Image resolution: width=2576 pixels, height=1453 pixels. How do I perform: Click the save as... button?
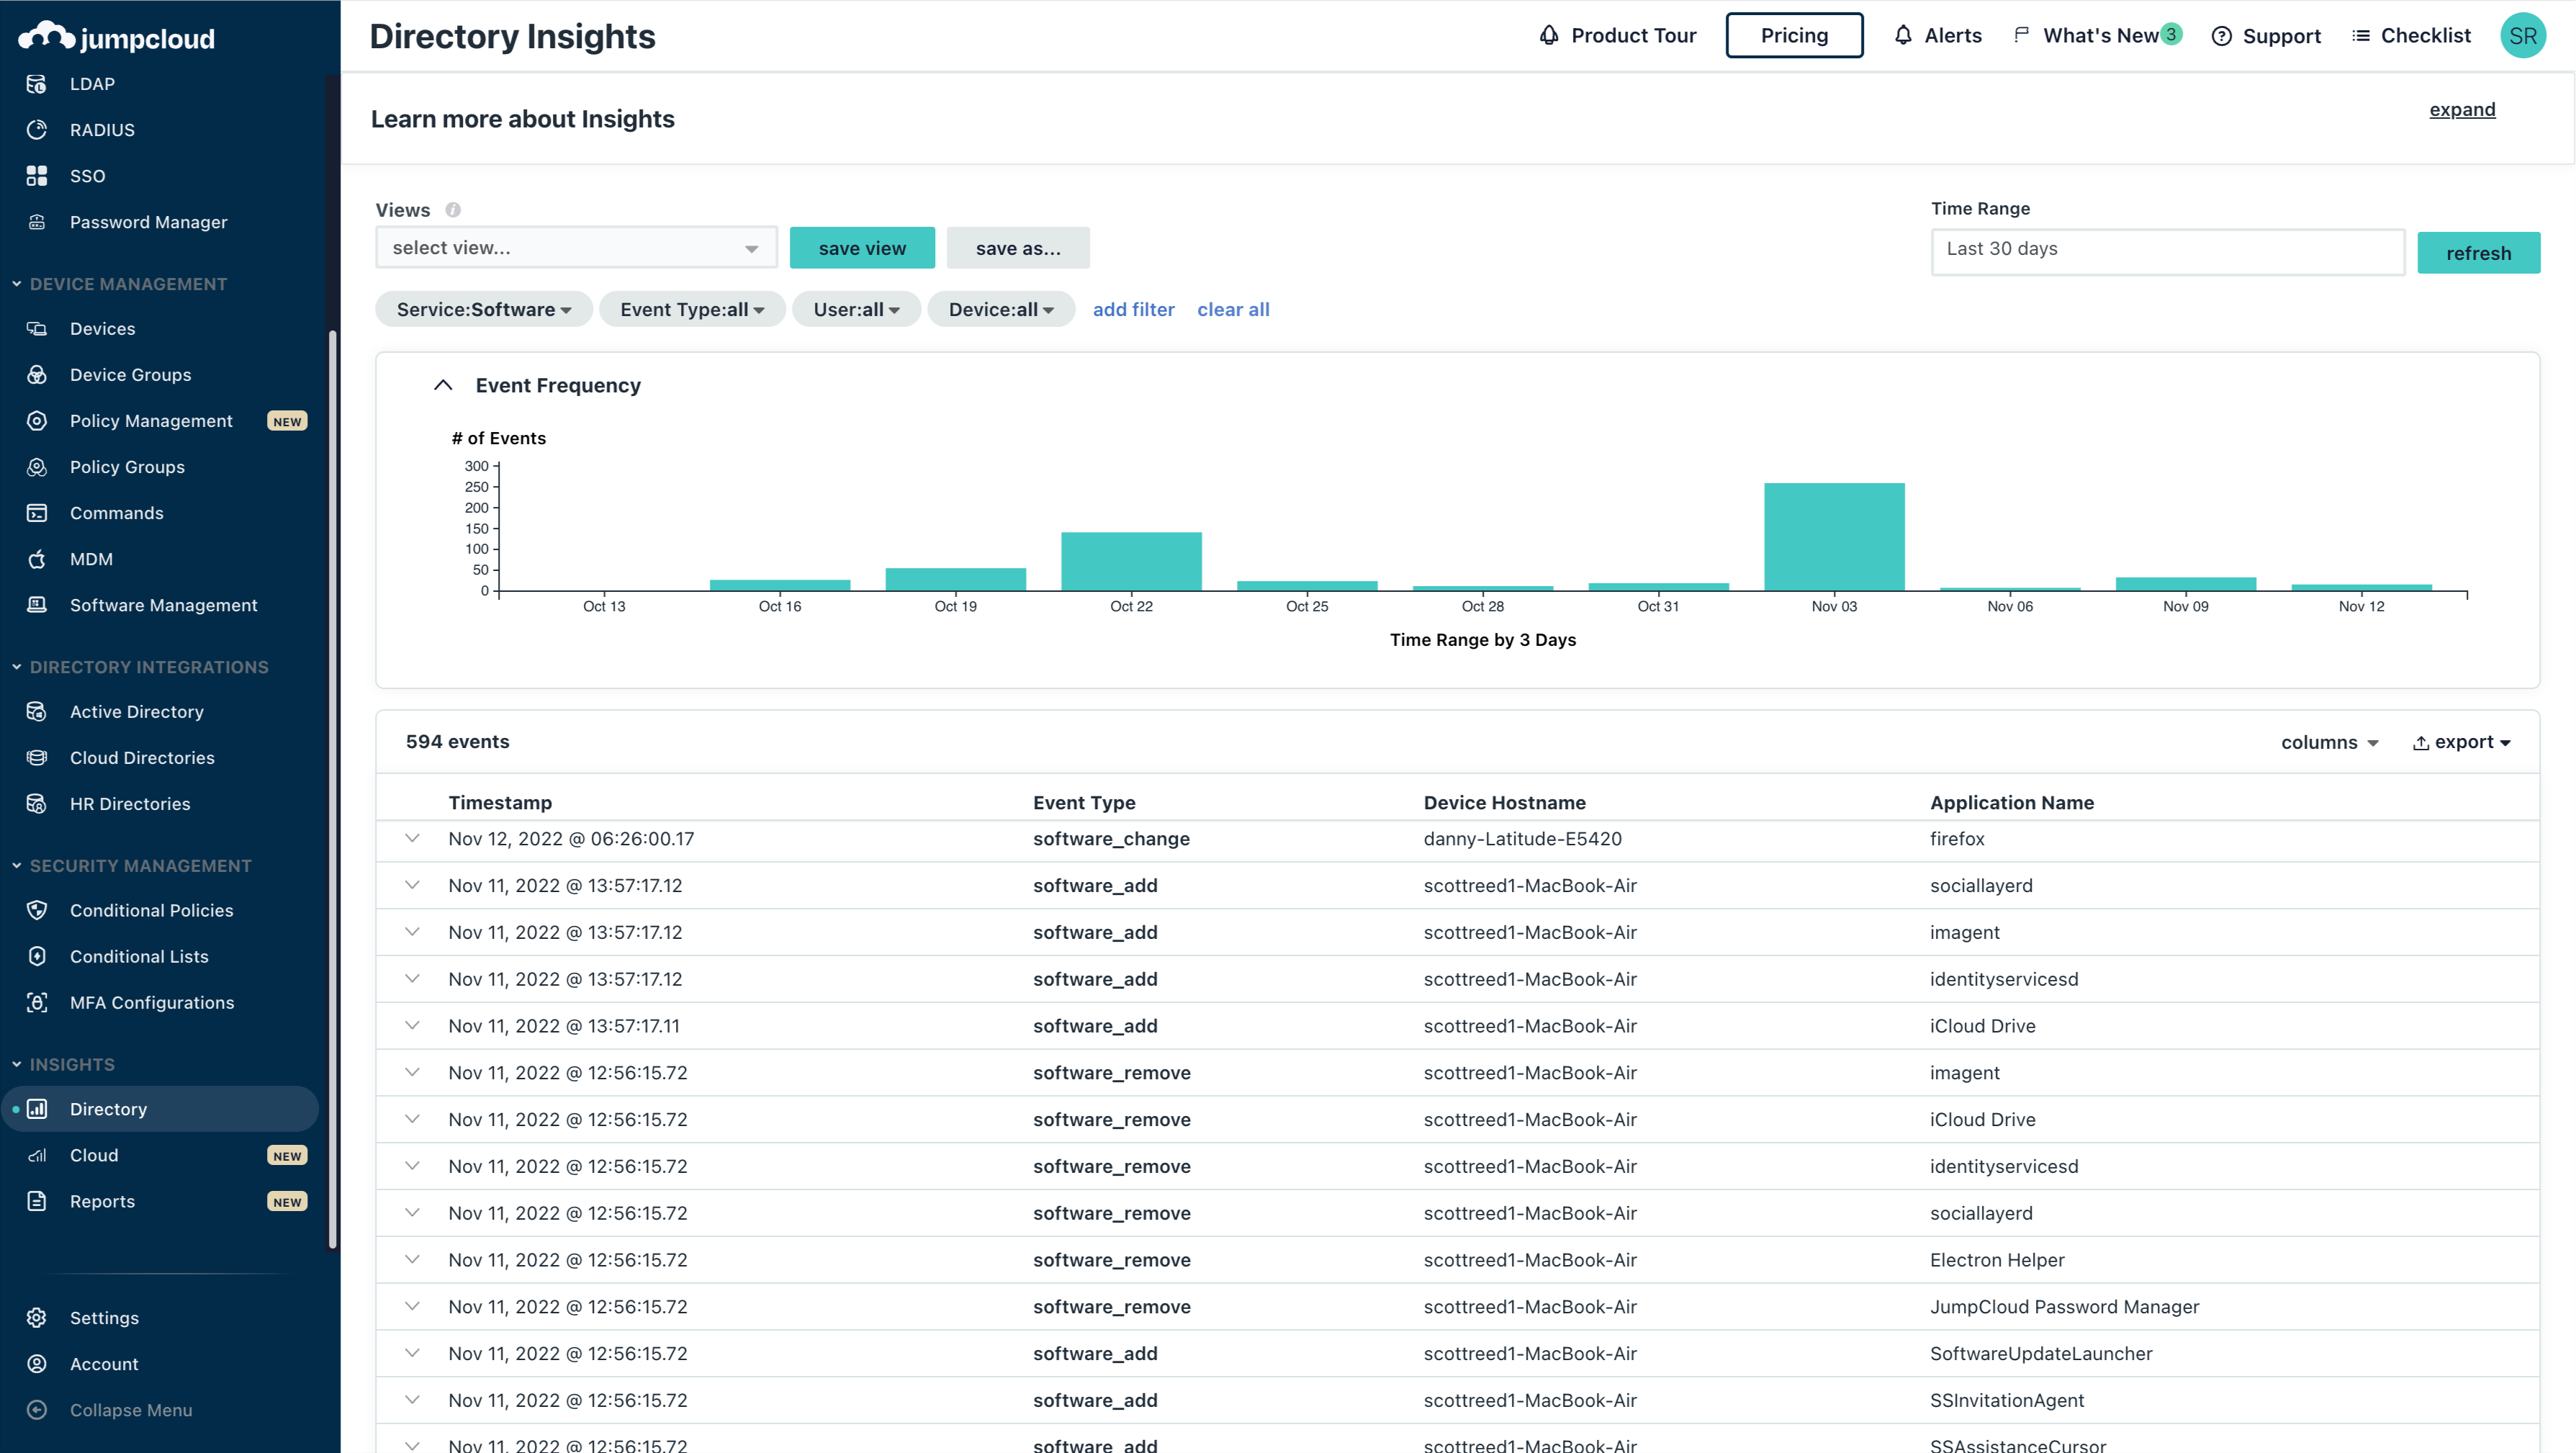pyautogui.click(x=1018, y=248)
